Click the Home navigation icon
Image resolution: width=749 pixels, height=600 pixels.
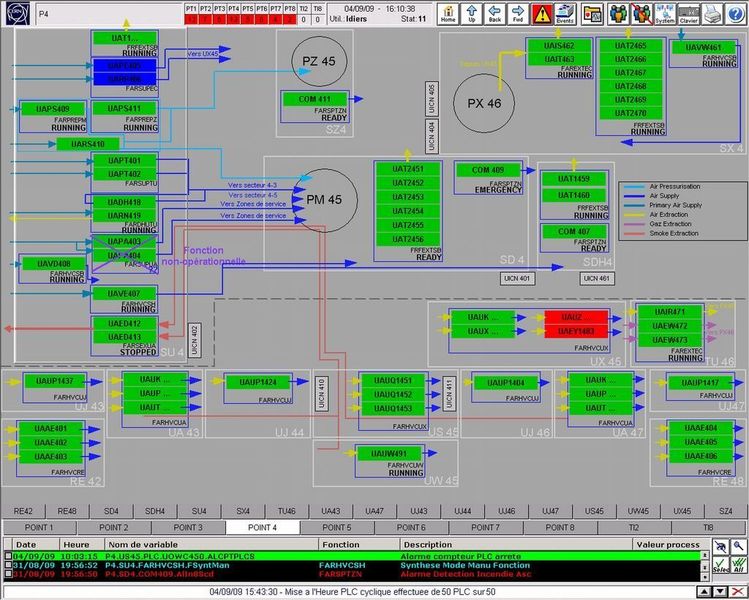448,13
